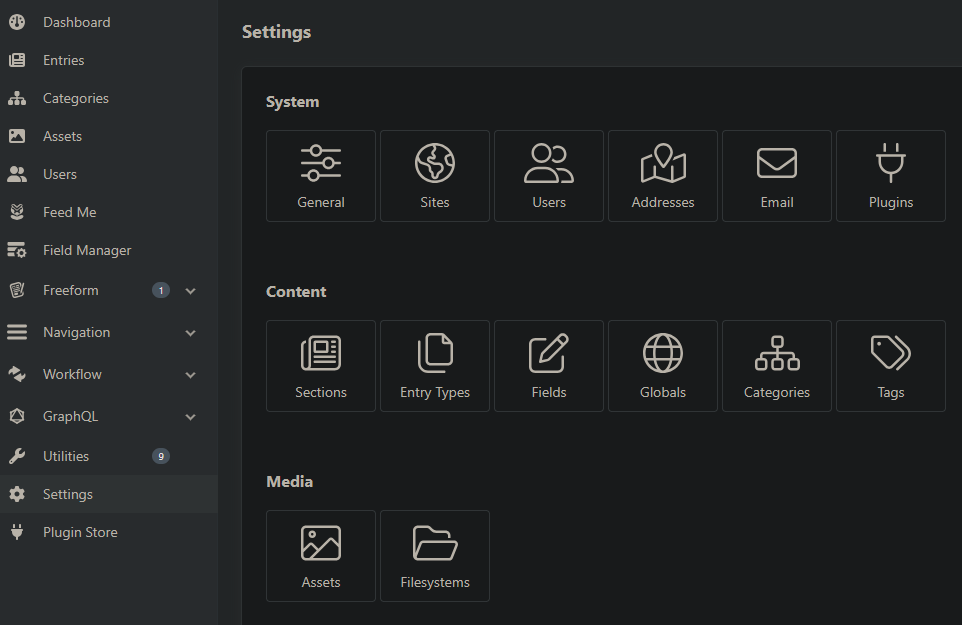Expand the Freeform sidebar section
The image size is (962, 625).
coord(190,290)
